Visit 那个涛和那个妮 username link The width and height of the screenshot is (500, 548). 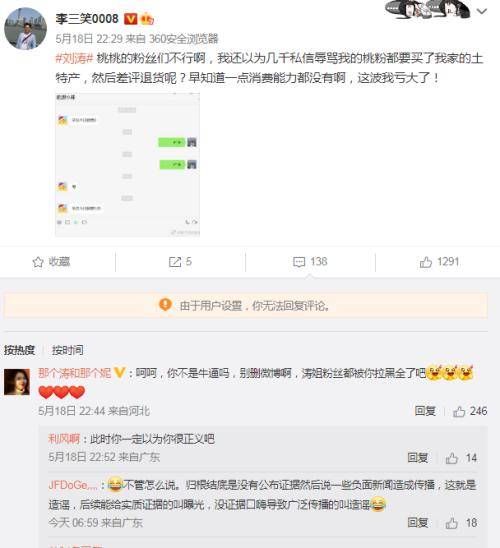click(x=74, y=373)
